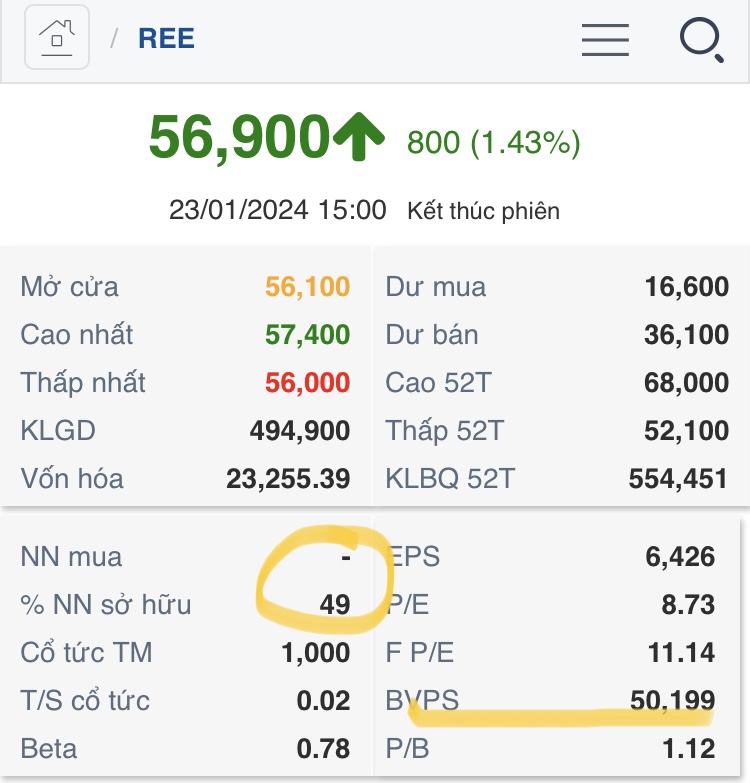
Task: Click the Dư mua value 16,600
Action: (686, 287)
